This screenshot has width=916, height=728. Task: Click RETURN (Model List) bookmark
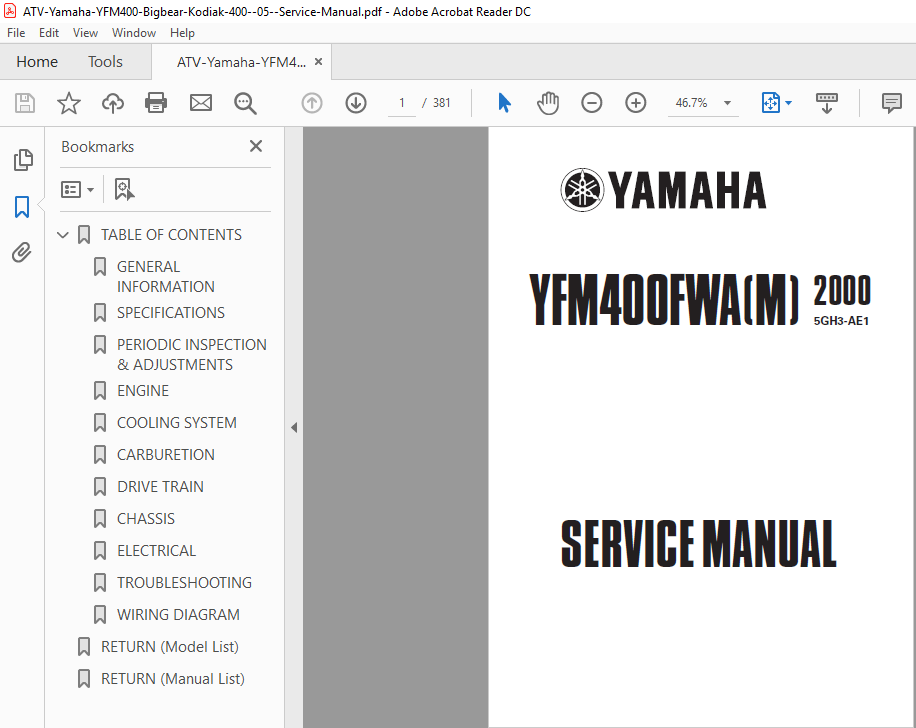pos(170,647)
